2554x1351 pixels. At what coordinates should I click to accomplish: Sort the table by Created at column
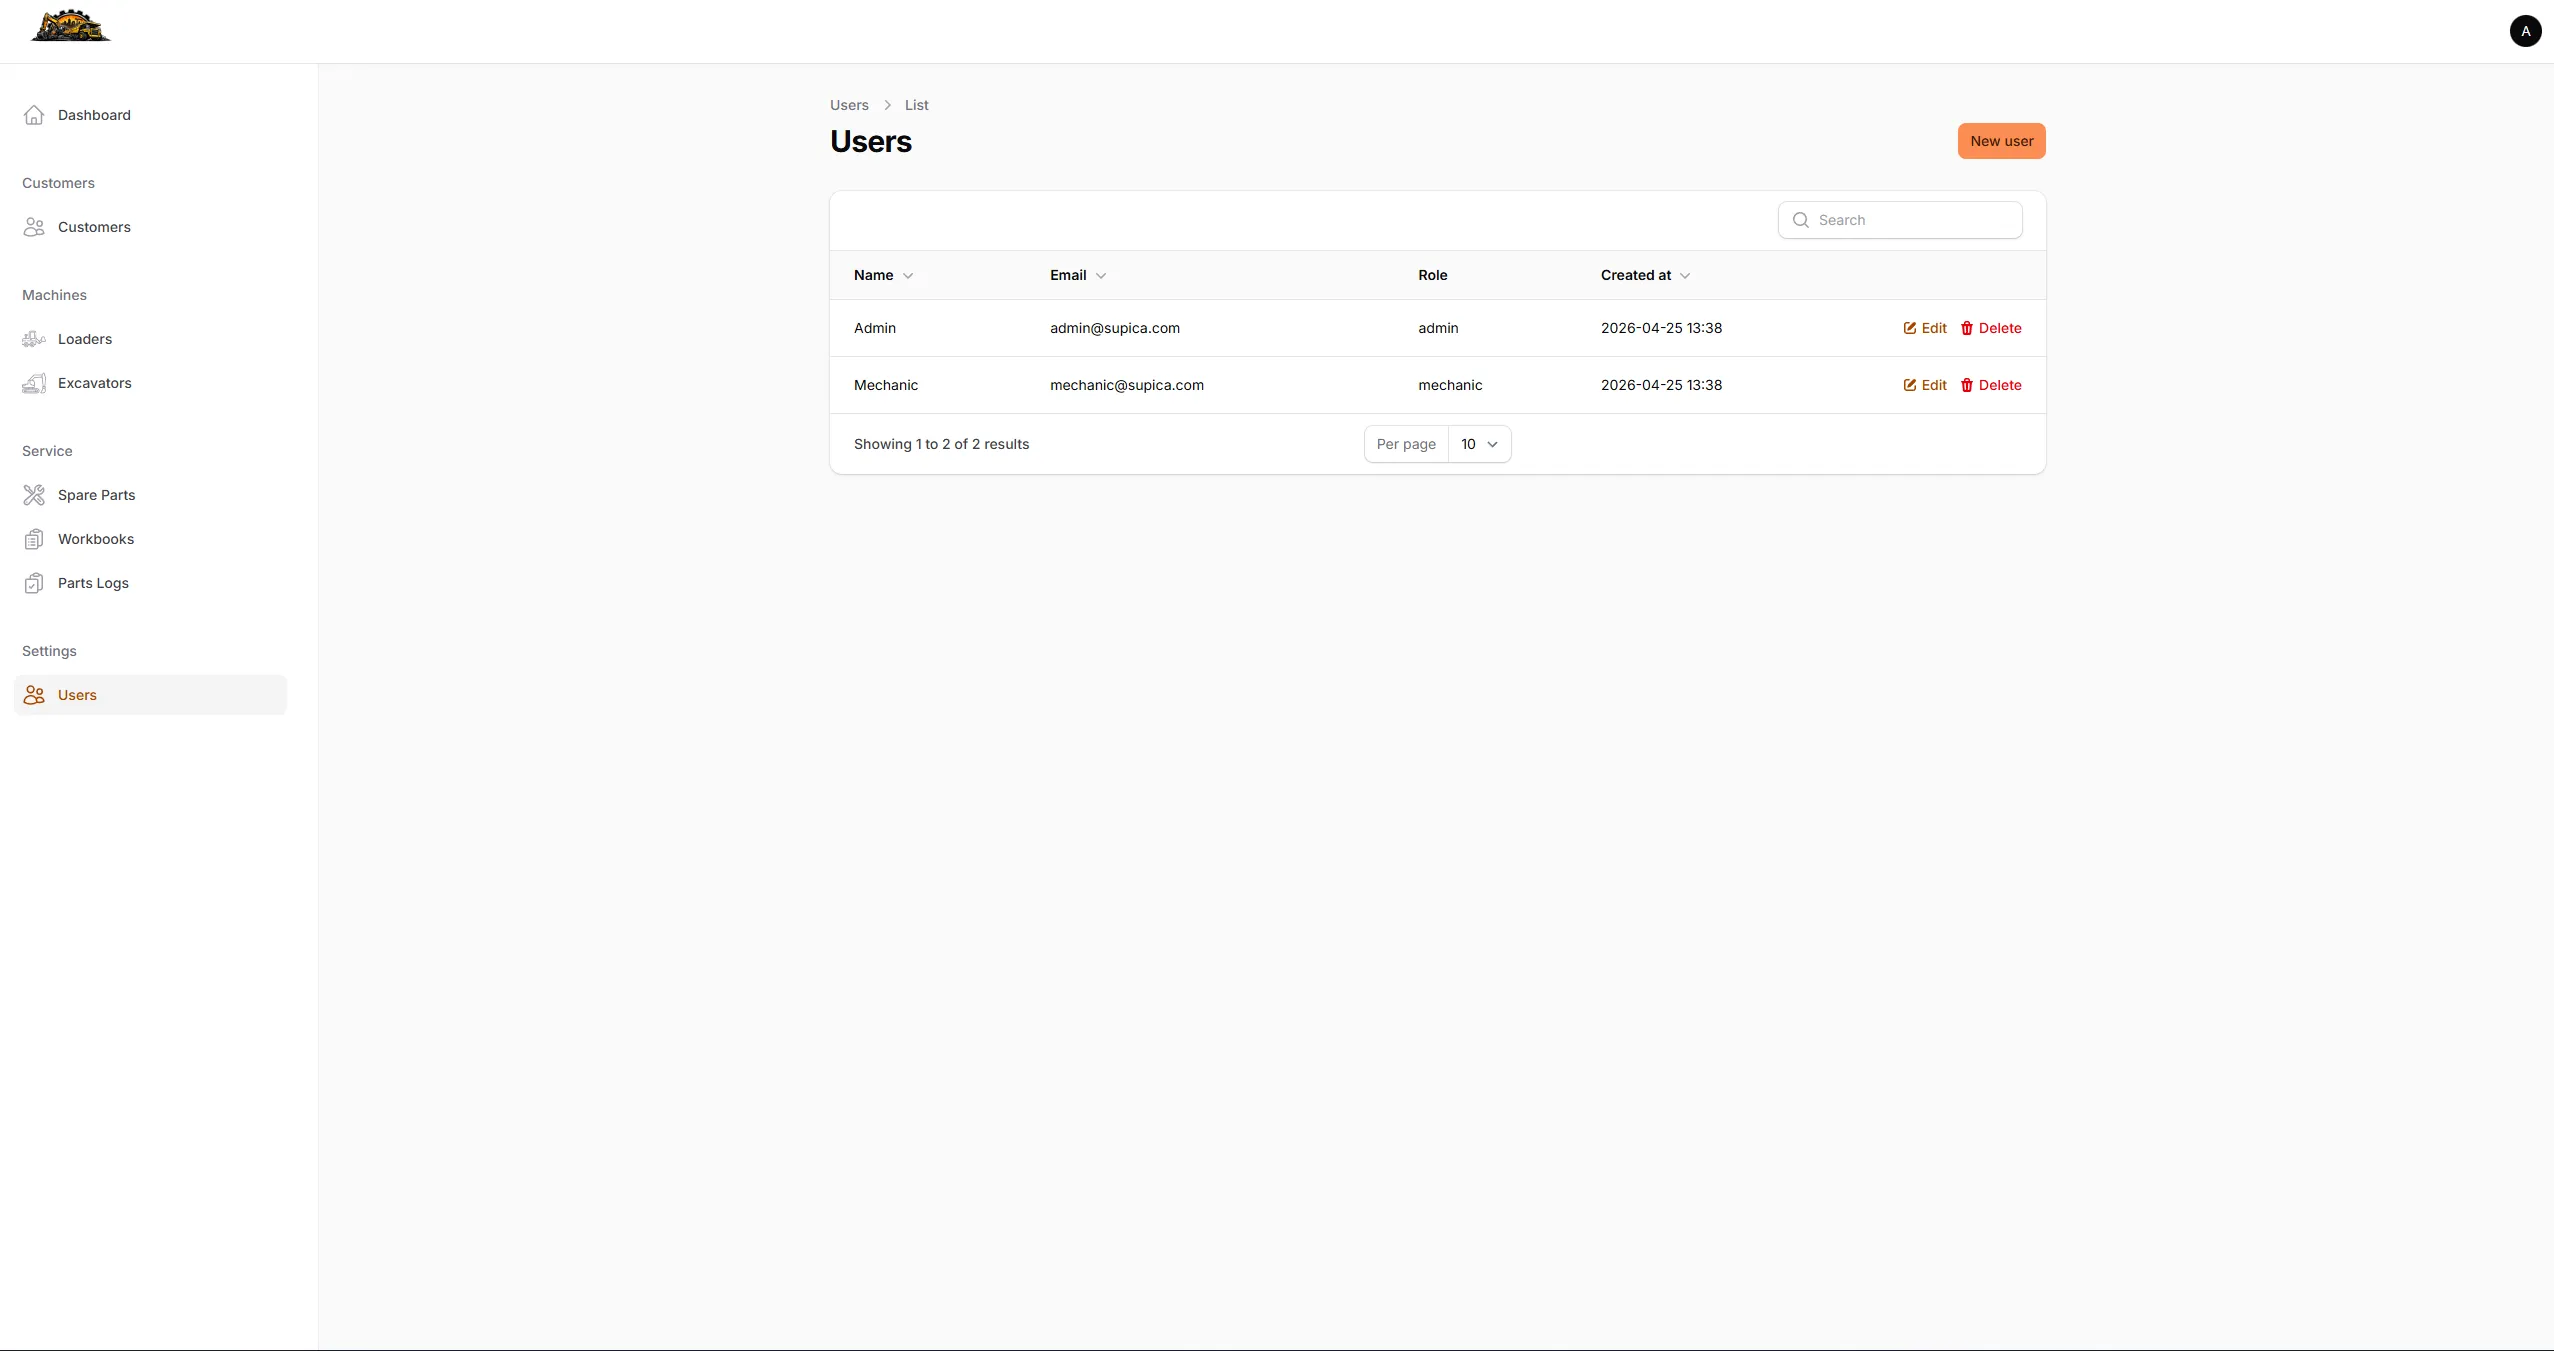(1645, 275)
